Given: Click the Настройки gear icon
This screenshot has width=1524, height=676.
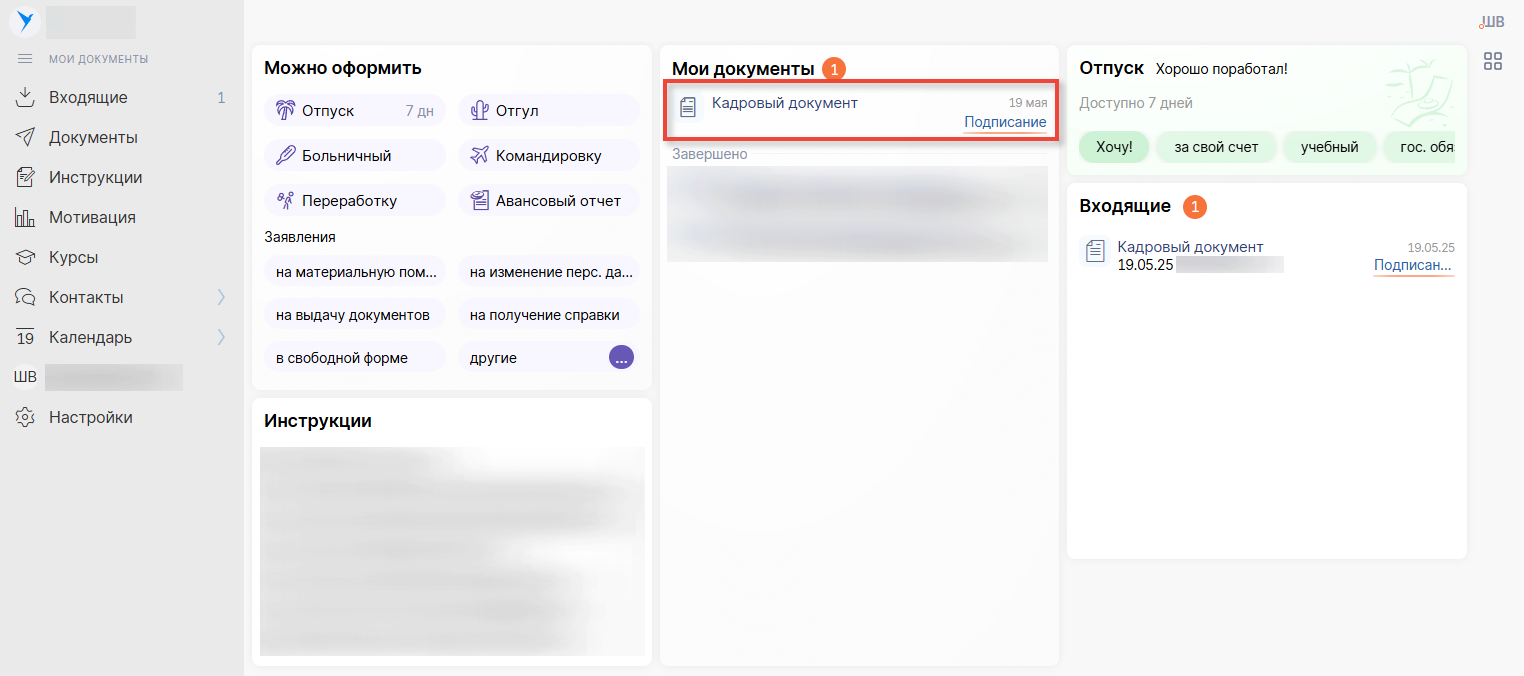Looking at the screenshot, I should click(25, 417).
